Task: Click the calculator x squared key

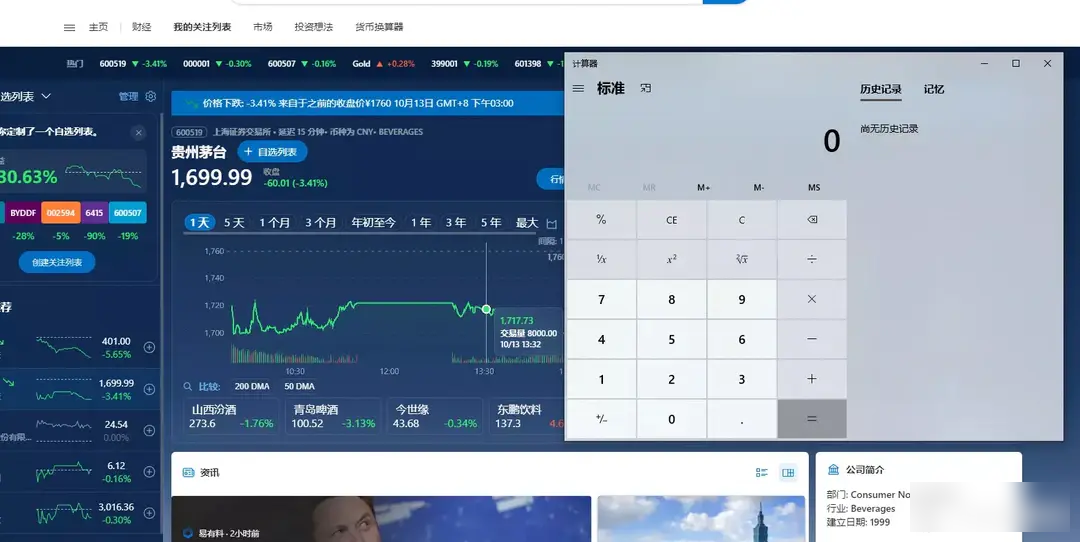Action: pyautogui.click(x=672, y=260)
